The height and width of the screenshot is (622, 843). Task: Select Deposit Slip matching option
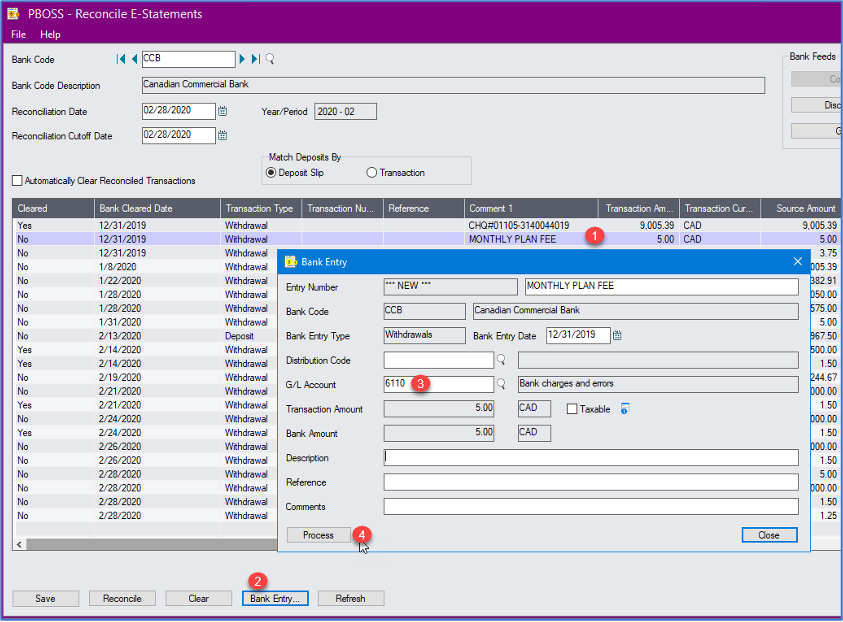271,173
